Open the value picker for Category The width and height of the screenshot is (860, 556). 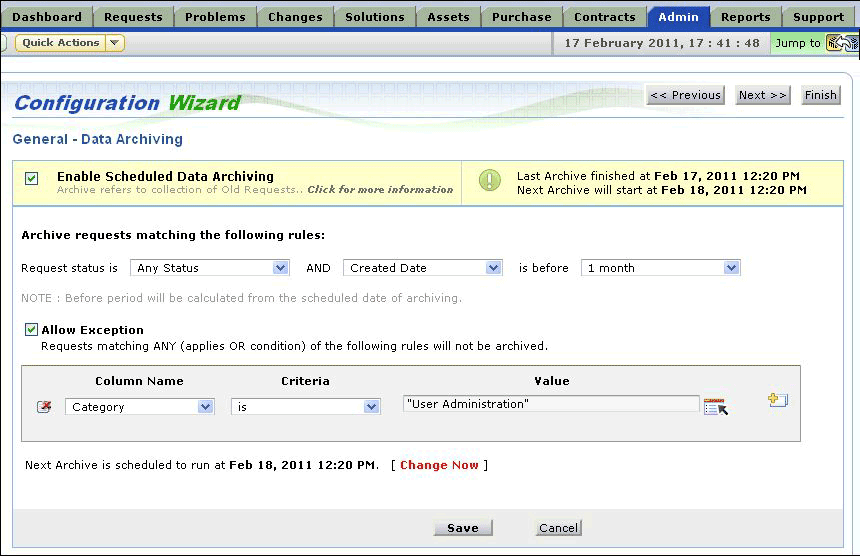[716, 407]
